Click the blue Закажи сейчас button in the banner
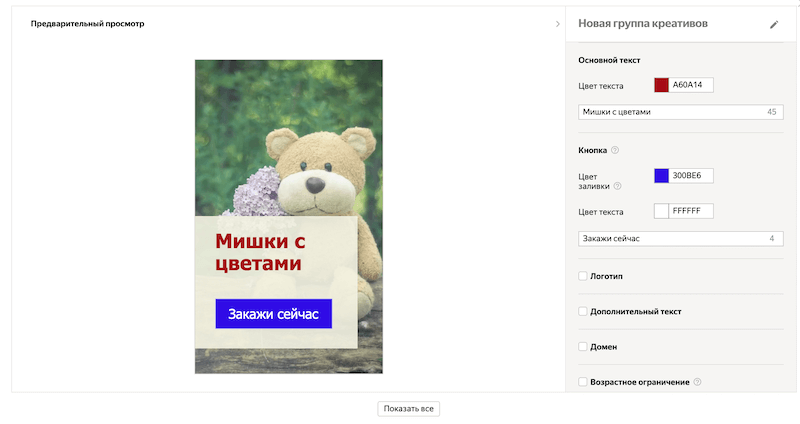 coord(273,314)
